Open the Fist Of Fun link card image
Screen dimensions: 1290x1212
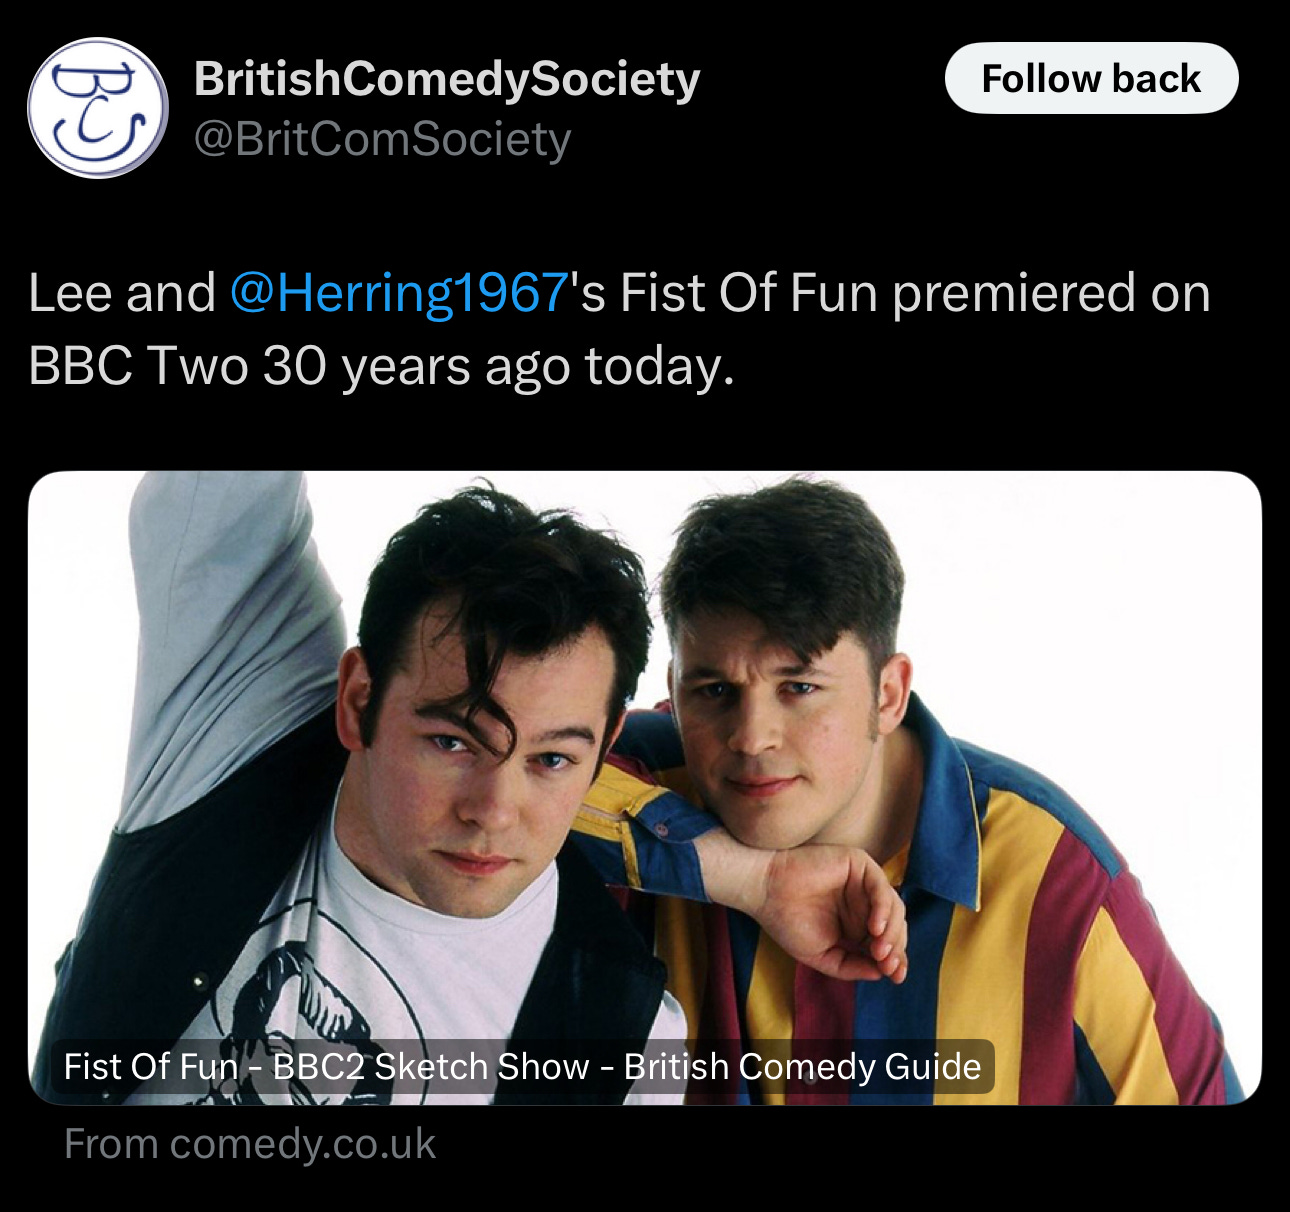click(x=645, y=788)
